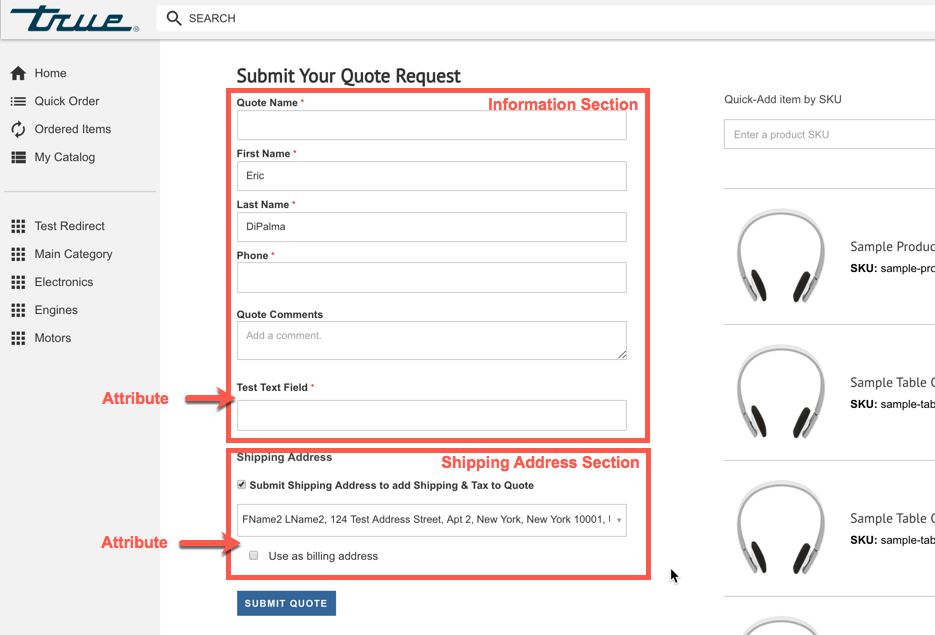Click the Quote Name input field
This screenshot has height=635, width=935.
[432, 125]
